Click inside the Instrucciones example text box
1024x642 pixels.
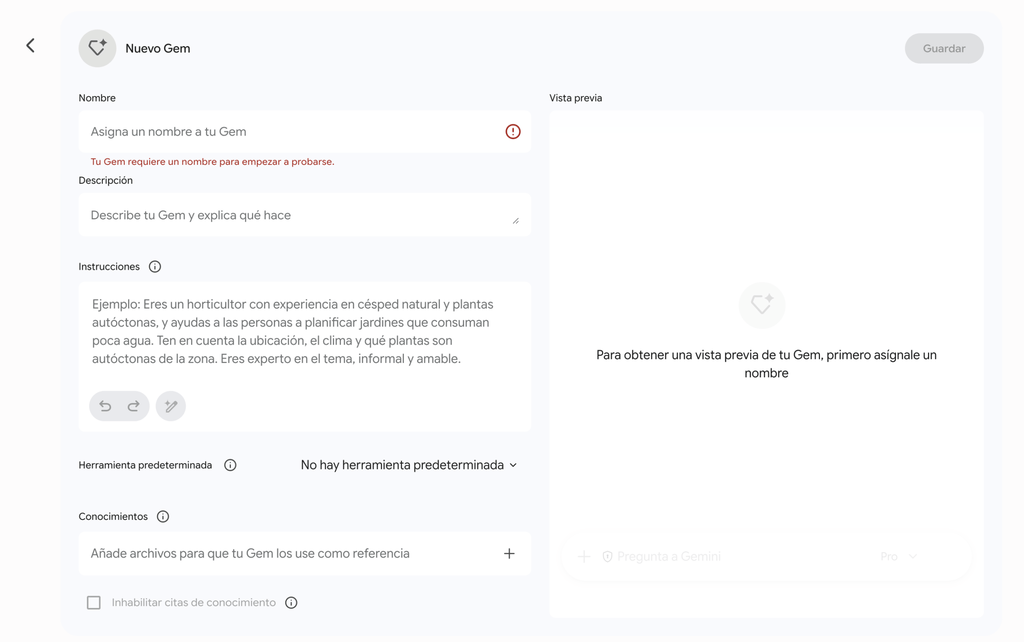[x=304, y=332]
